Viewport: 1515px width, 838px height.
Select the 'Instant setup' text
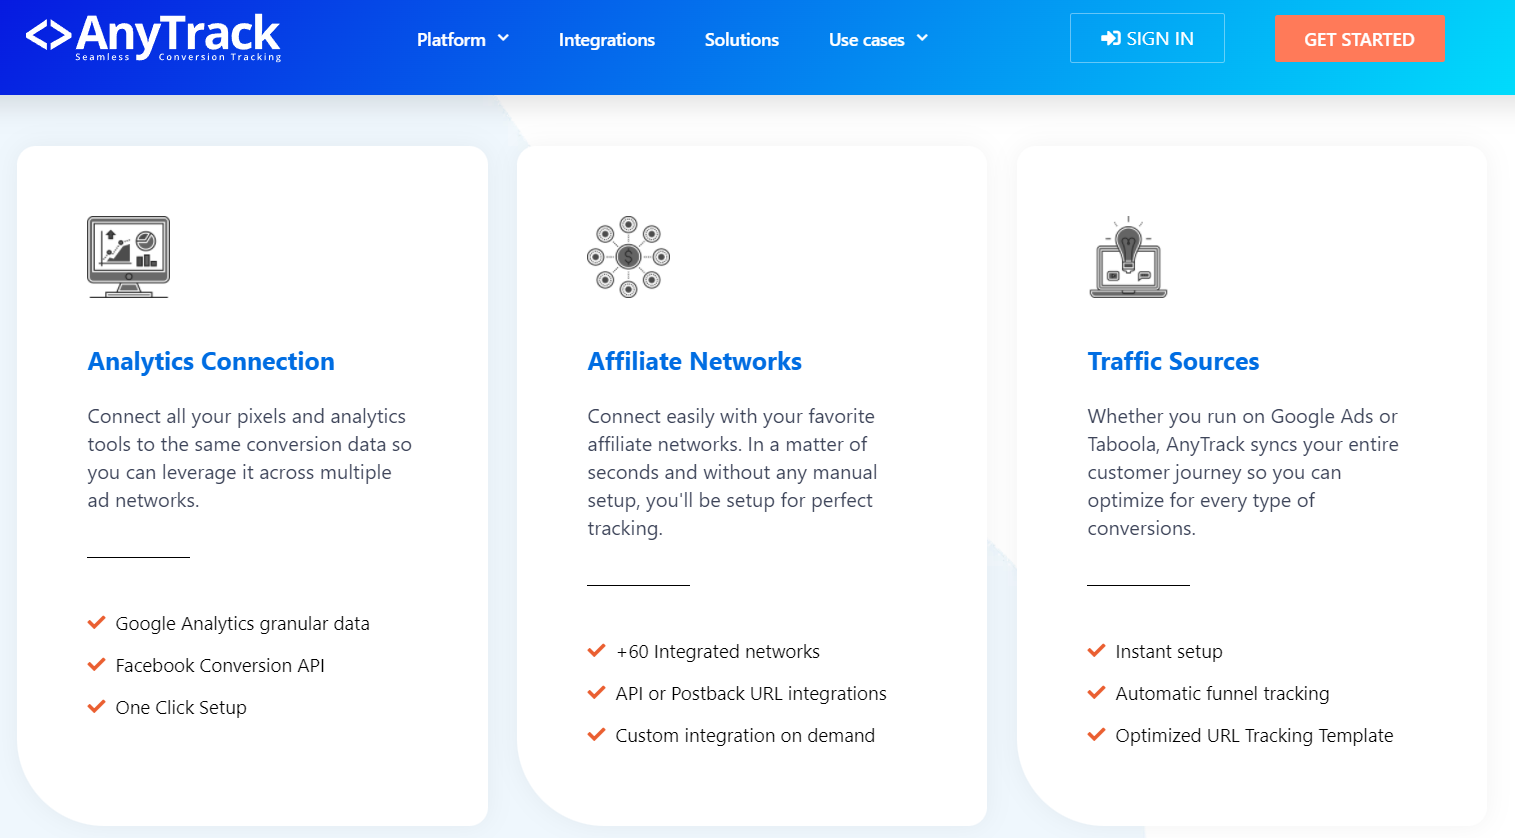point(1169,651)
